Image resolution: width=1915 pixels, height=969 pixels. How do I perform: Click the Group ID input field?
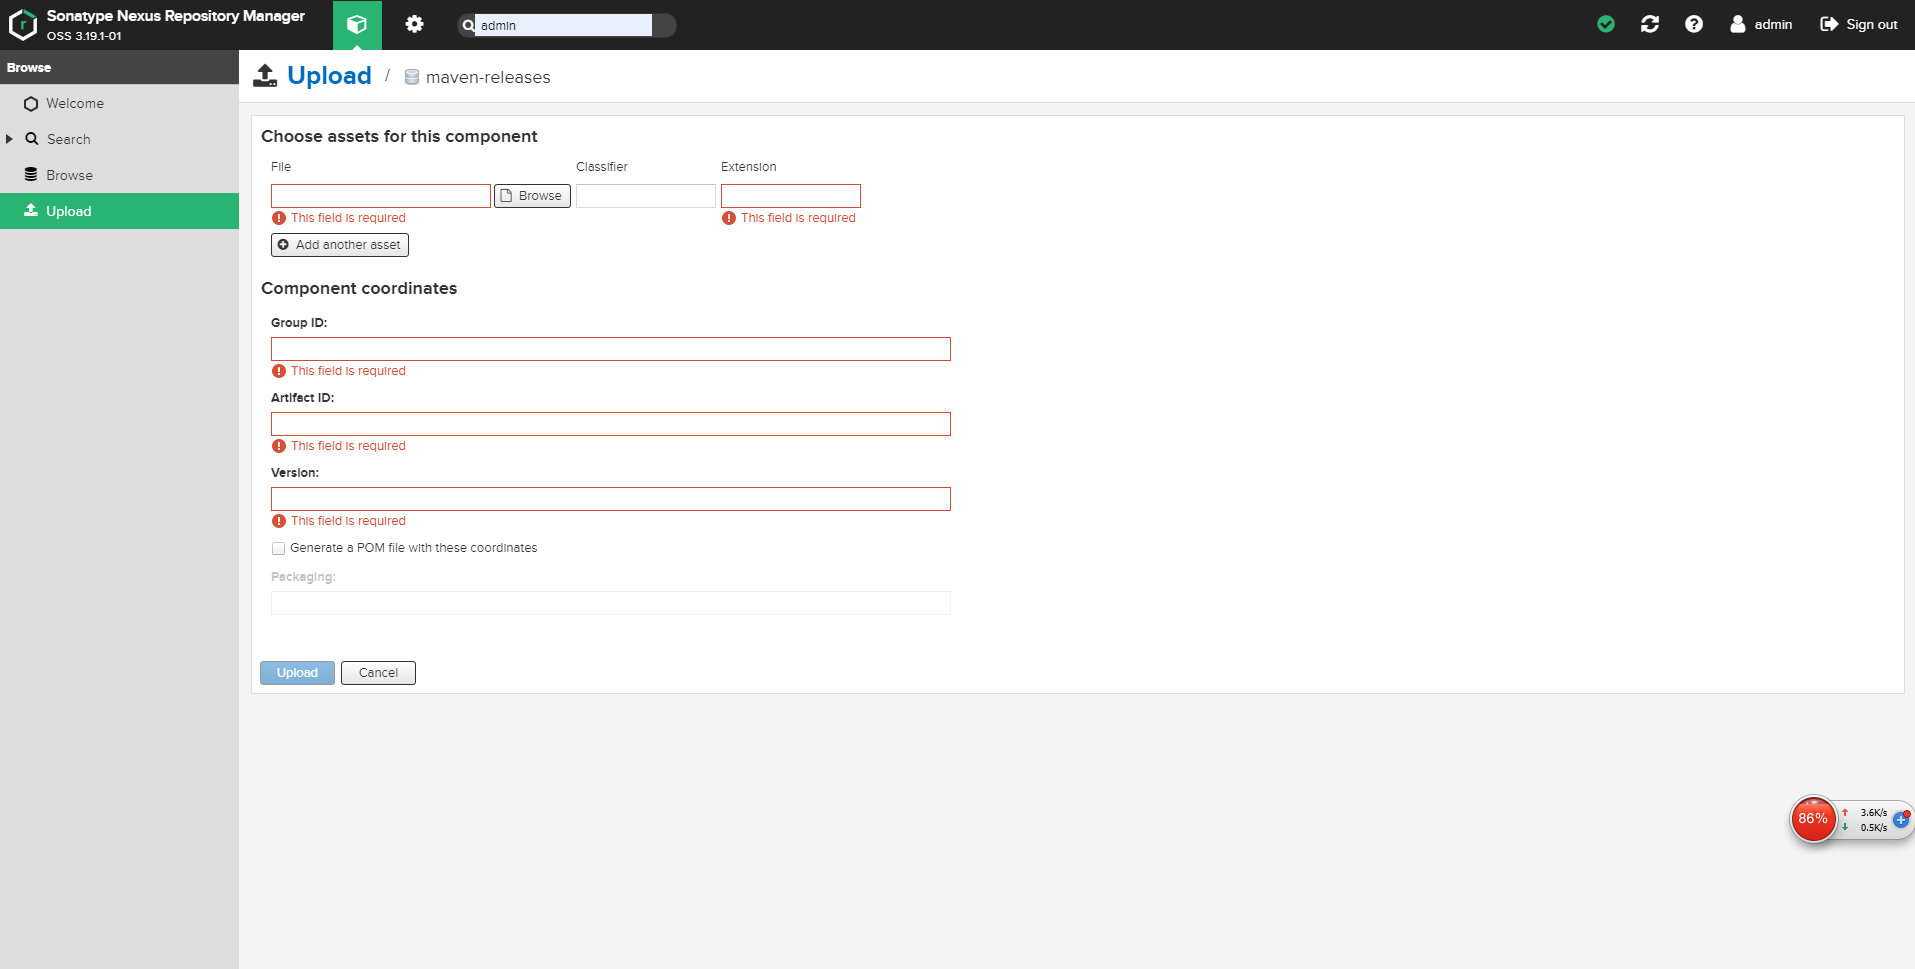(611, 349)
